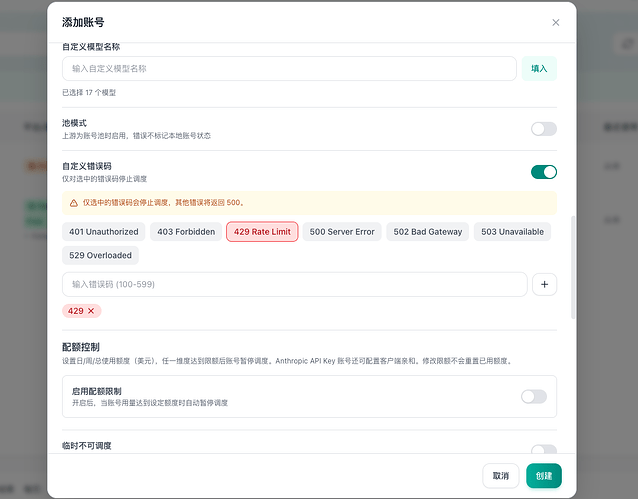The image size is (638, 499).
Task: Click the 上游为账号池时启用 description text
Action: (x=136, y=136)
